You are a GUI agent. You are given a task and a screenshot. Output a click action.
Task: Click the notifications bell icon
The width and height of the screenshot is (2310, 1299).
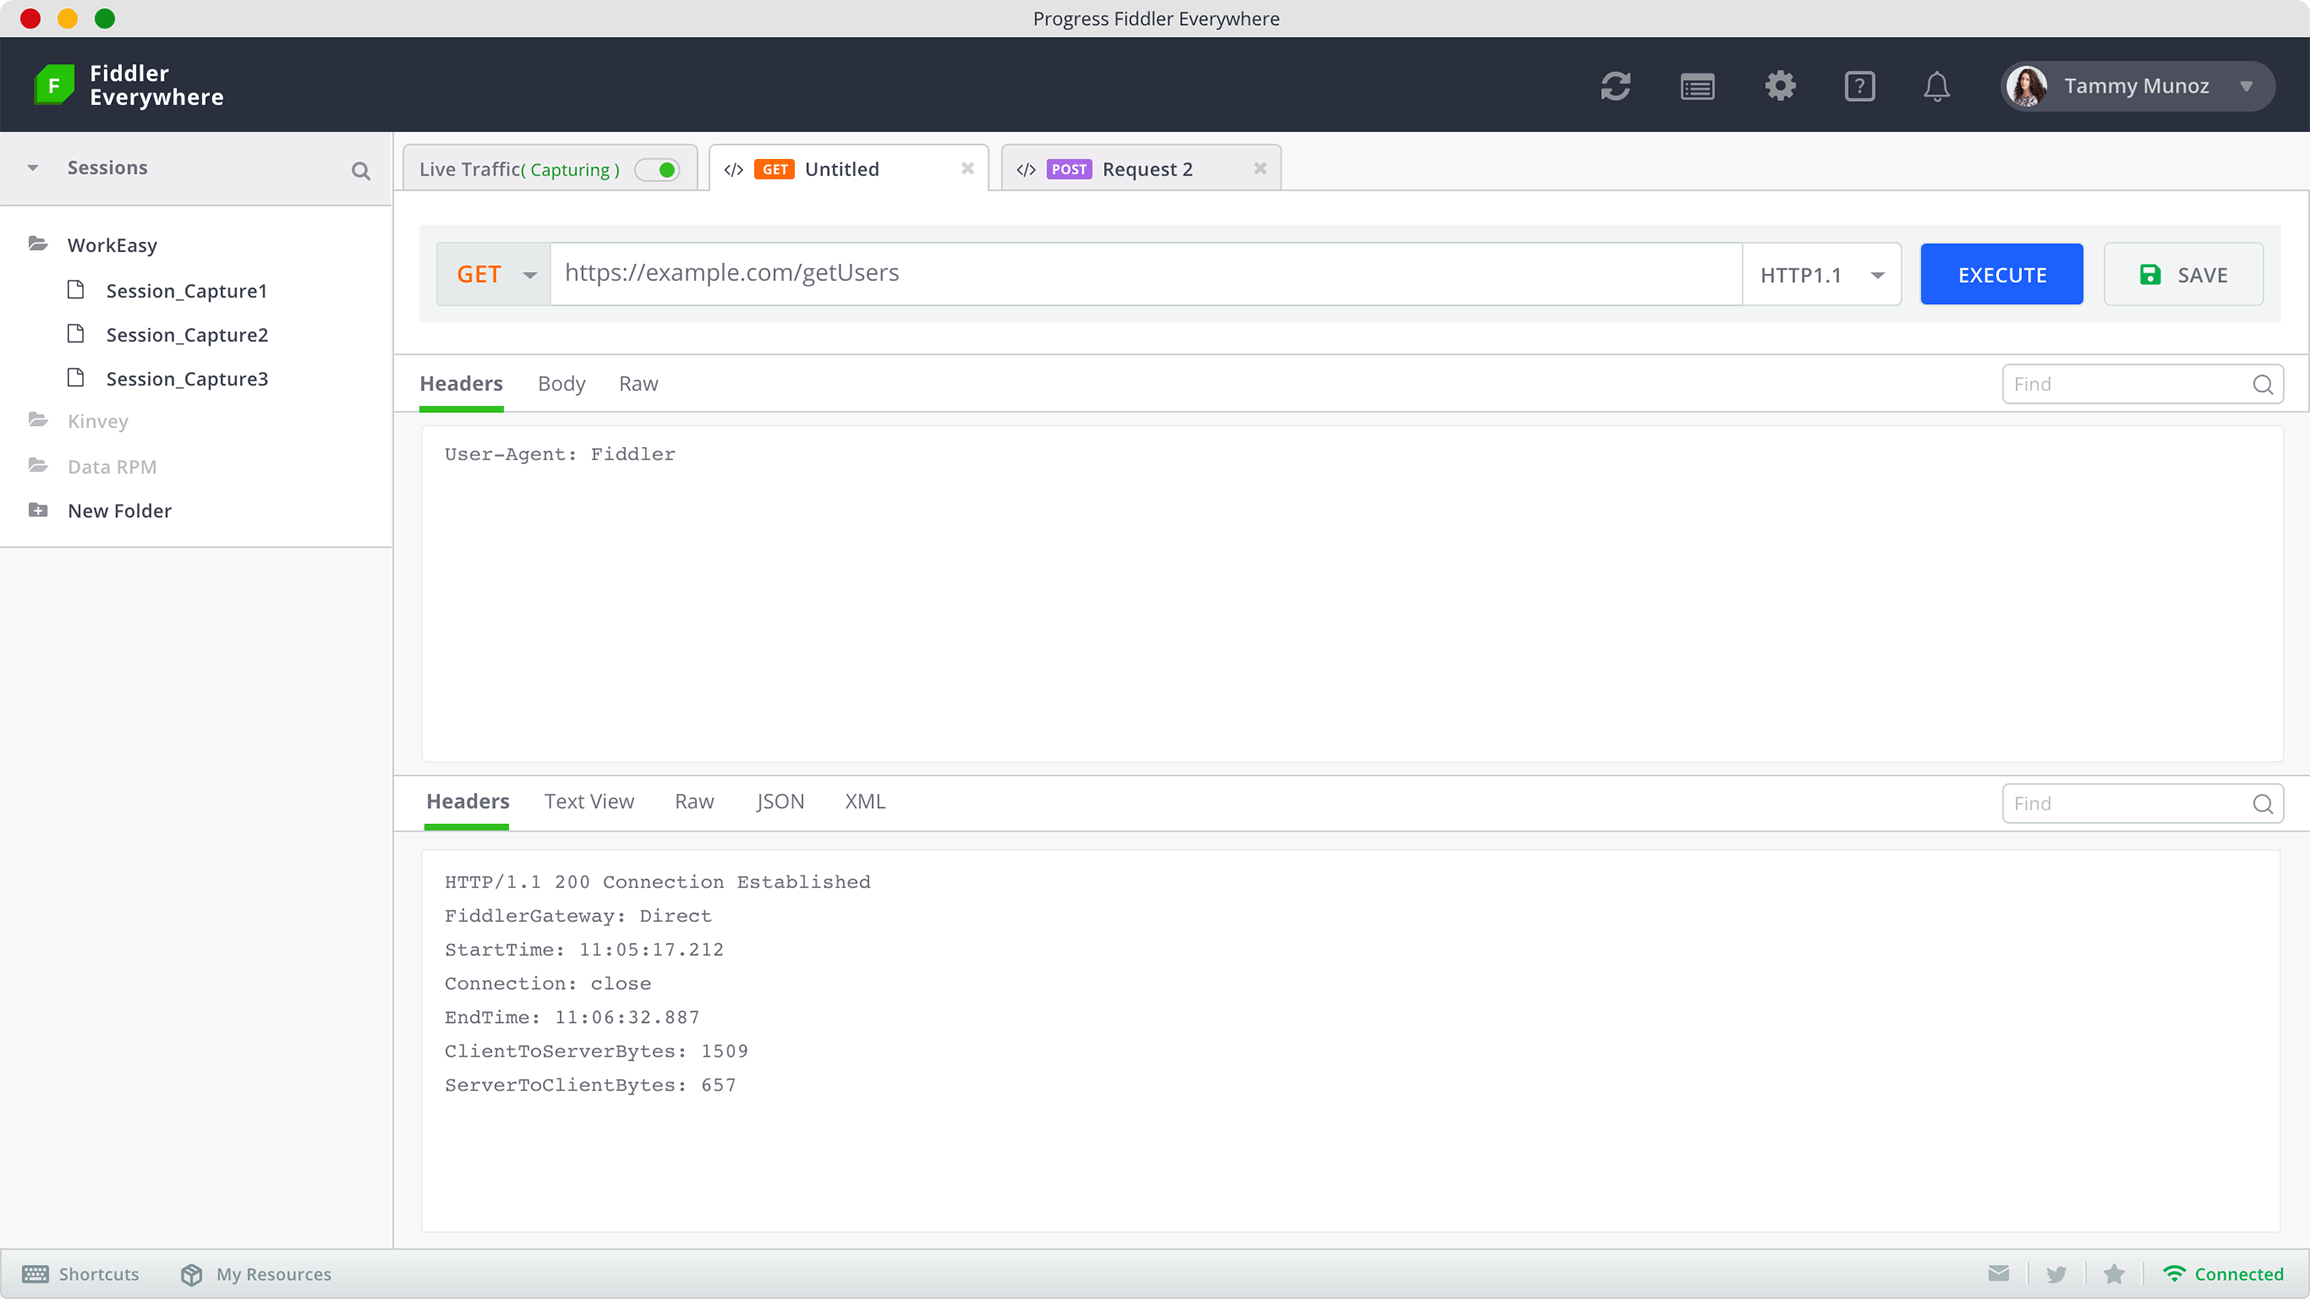1937,86
